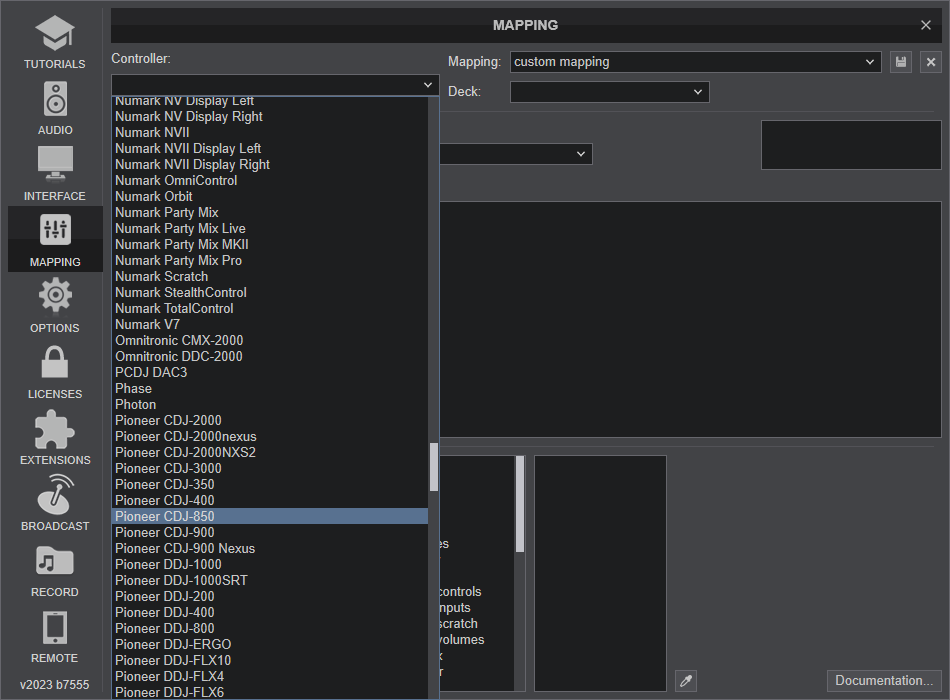Select Pioneer DDJ-1000SRT entry
This screenshot has width=950, height=700.
tap(270, 581)
